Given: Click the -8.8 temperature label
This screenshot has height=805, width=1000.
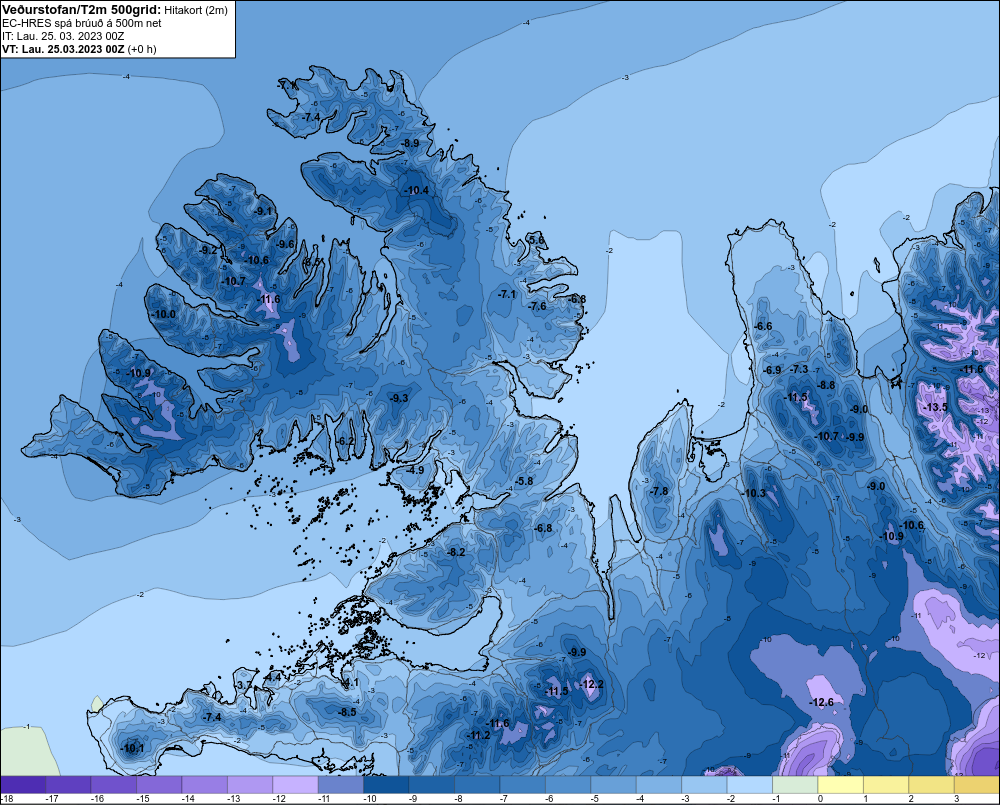Looking at the screenshot, I should pyautogui.click(x=826, y=385).
